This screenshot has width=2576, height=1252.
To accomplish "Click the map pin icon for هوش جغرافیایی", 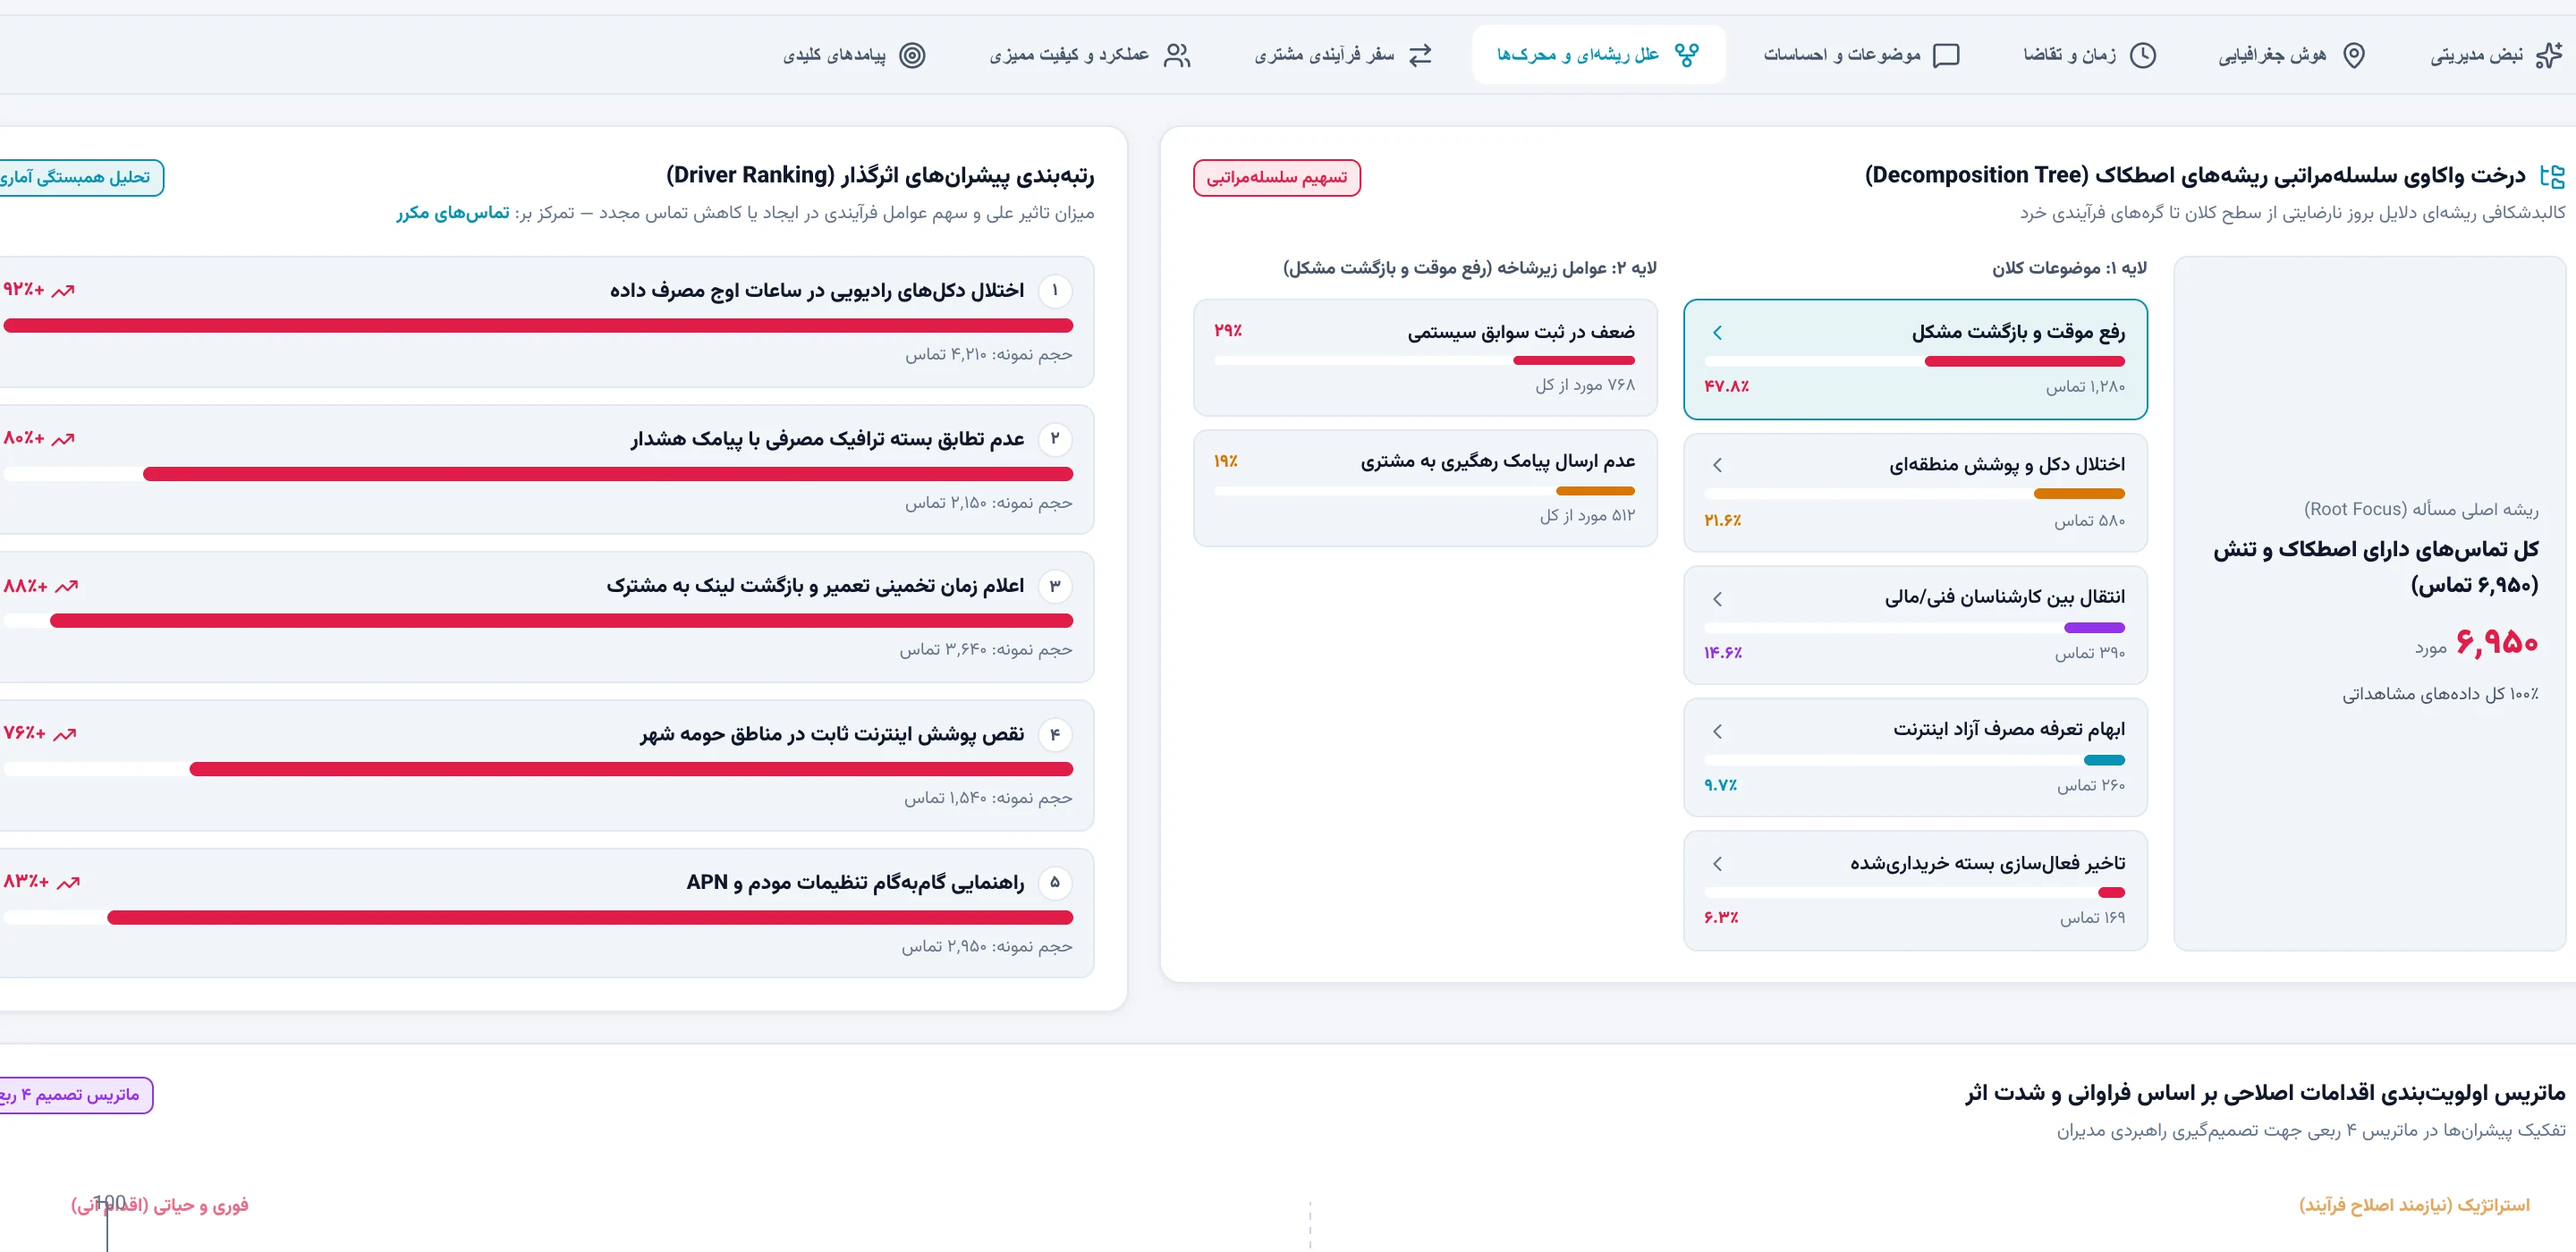I will tap(2354, 55).
